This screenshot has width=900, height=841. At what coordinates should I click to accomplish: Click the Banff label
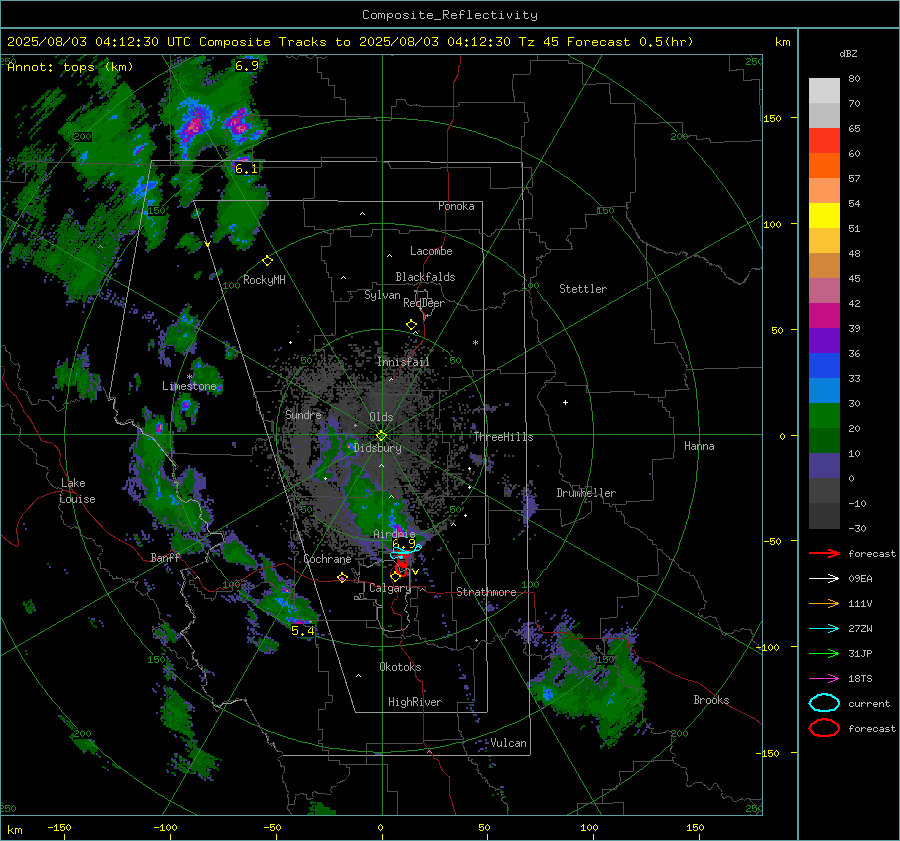165,557
